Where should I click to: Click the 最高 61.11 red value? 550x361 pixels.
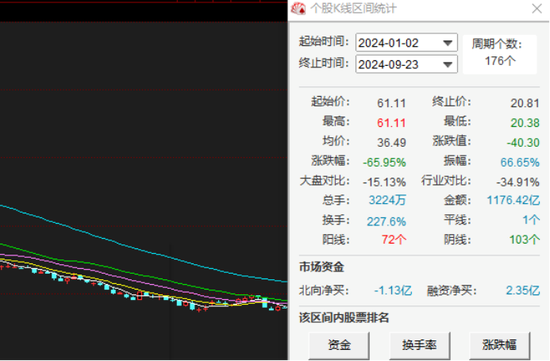coord(391,123)
